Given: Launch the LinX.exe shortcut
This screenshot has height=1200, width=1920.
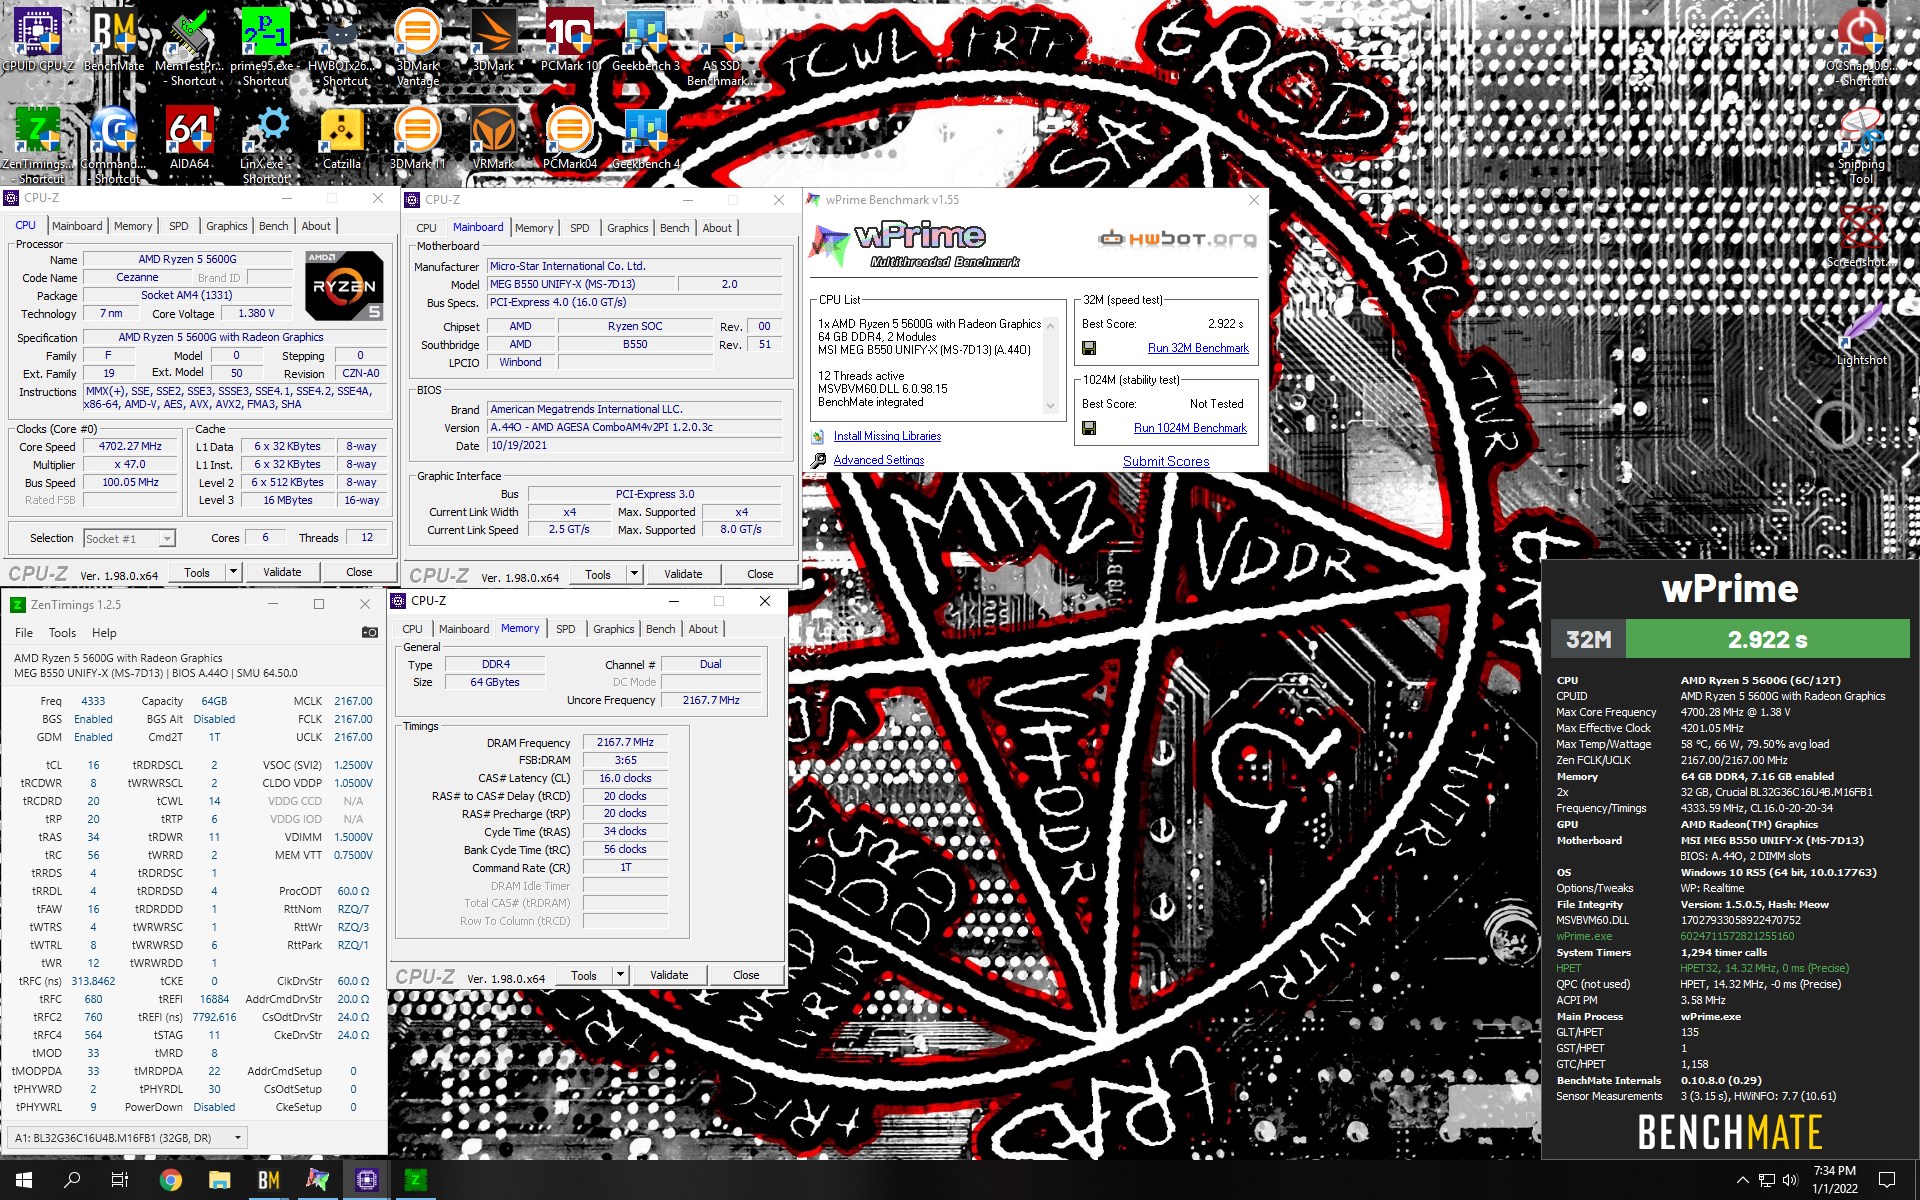Looking at the screenshot, I should click(265, 145).
